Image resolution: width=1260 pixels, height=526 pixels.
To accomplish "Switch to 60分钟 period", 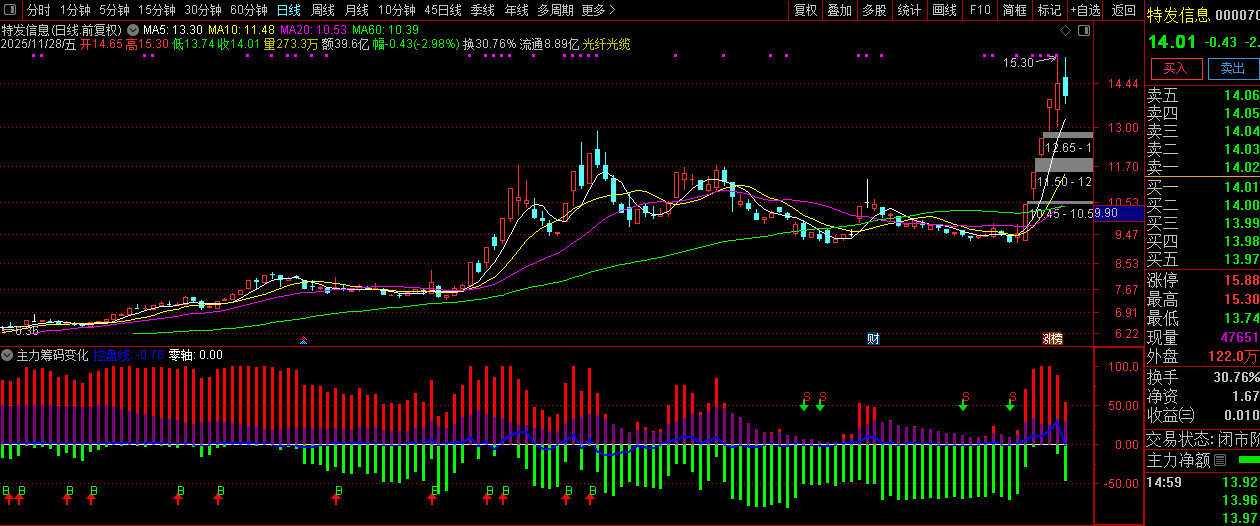I will click(x=249, y=10).
